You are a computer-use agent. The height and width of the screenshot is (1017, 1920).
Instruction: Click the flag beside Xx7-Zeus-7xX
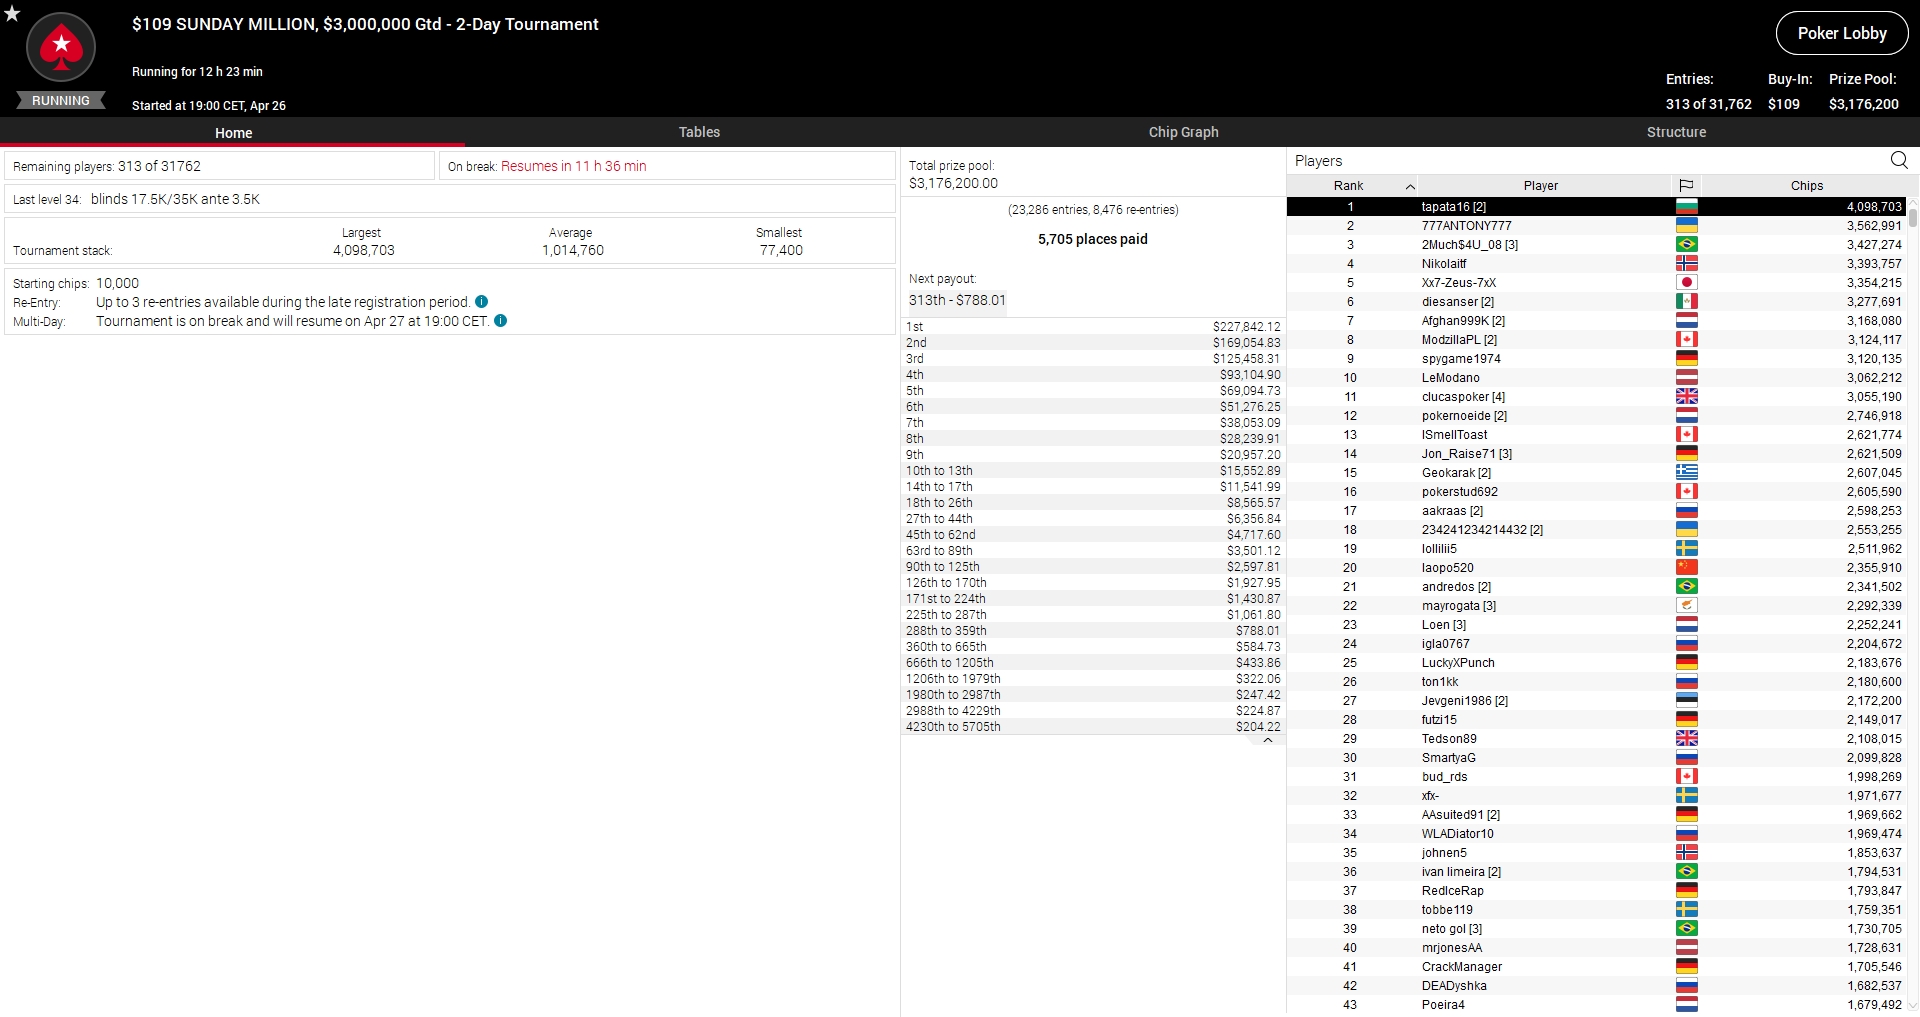pyautogui.click(x=1687, y=283)
